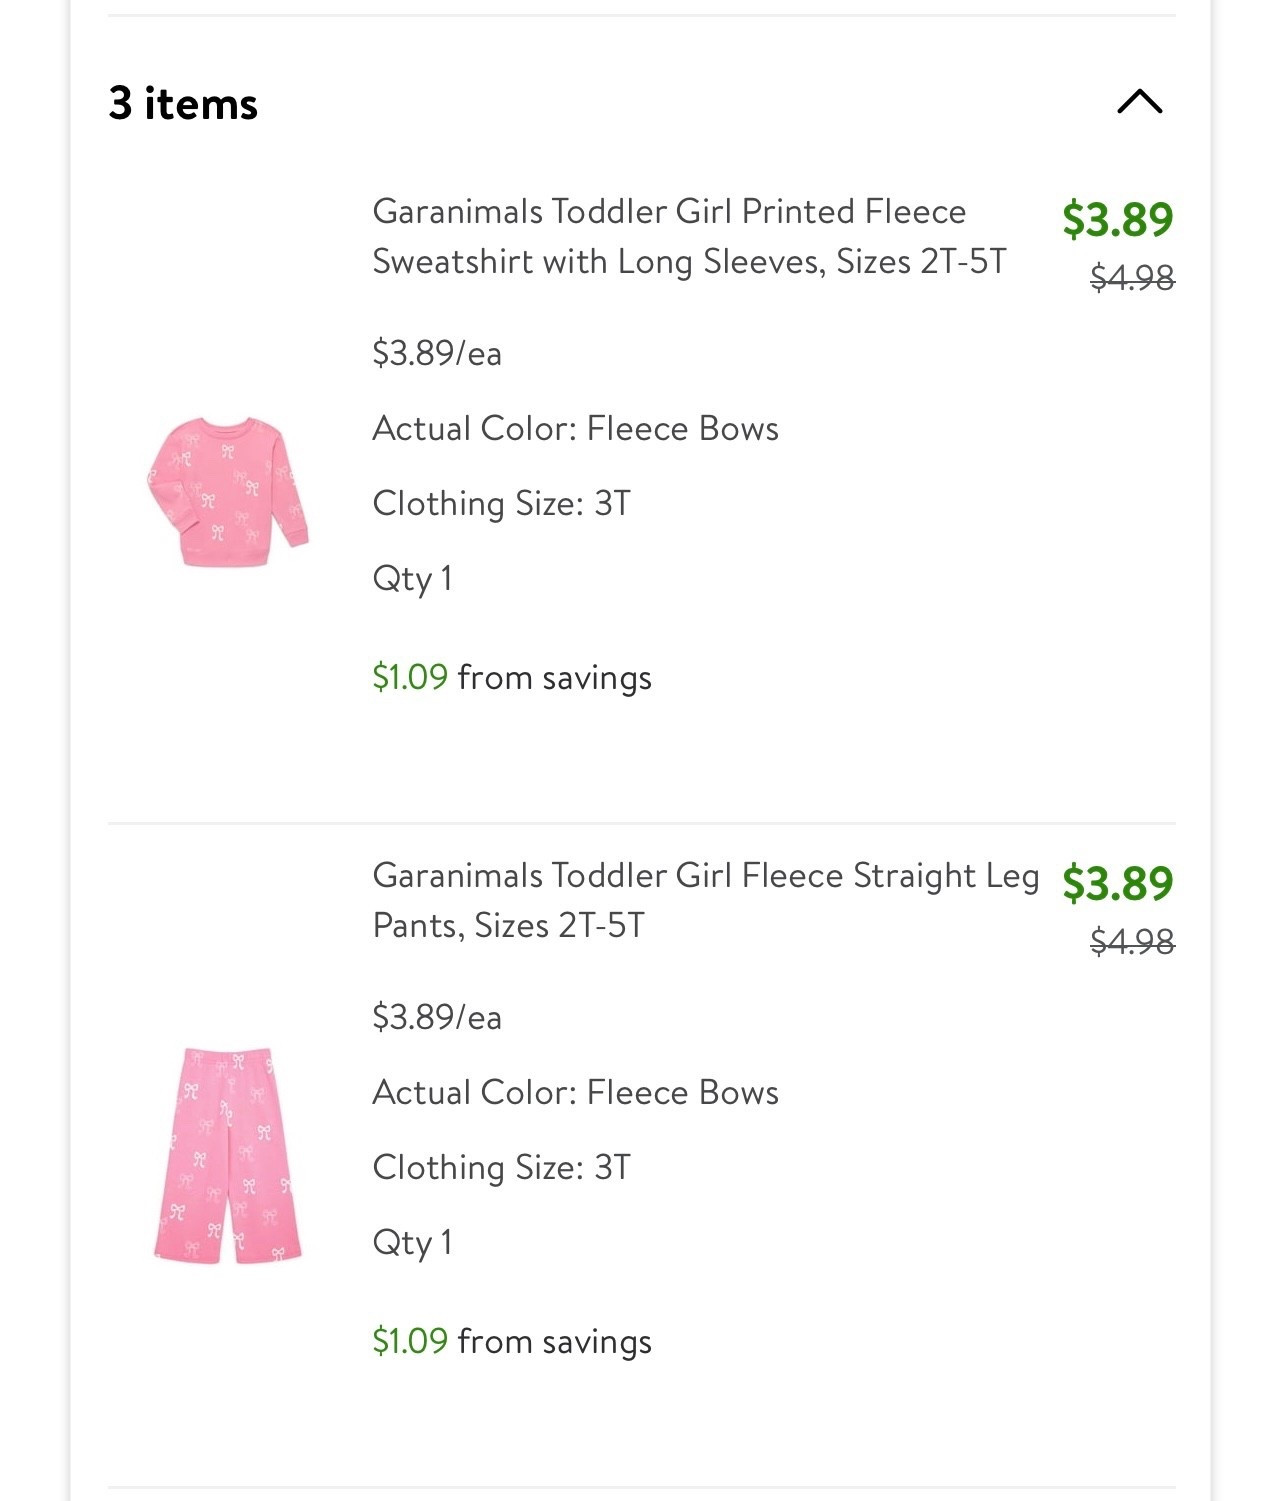
Task: Click the sweatshirt $3.89/ea unit price
Action: coord(437,353)
